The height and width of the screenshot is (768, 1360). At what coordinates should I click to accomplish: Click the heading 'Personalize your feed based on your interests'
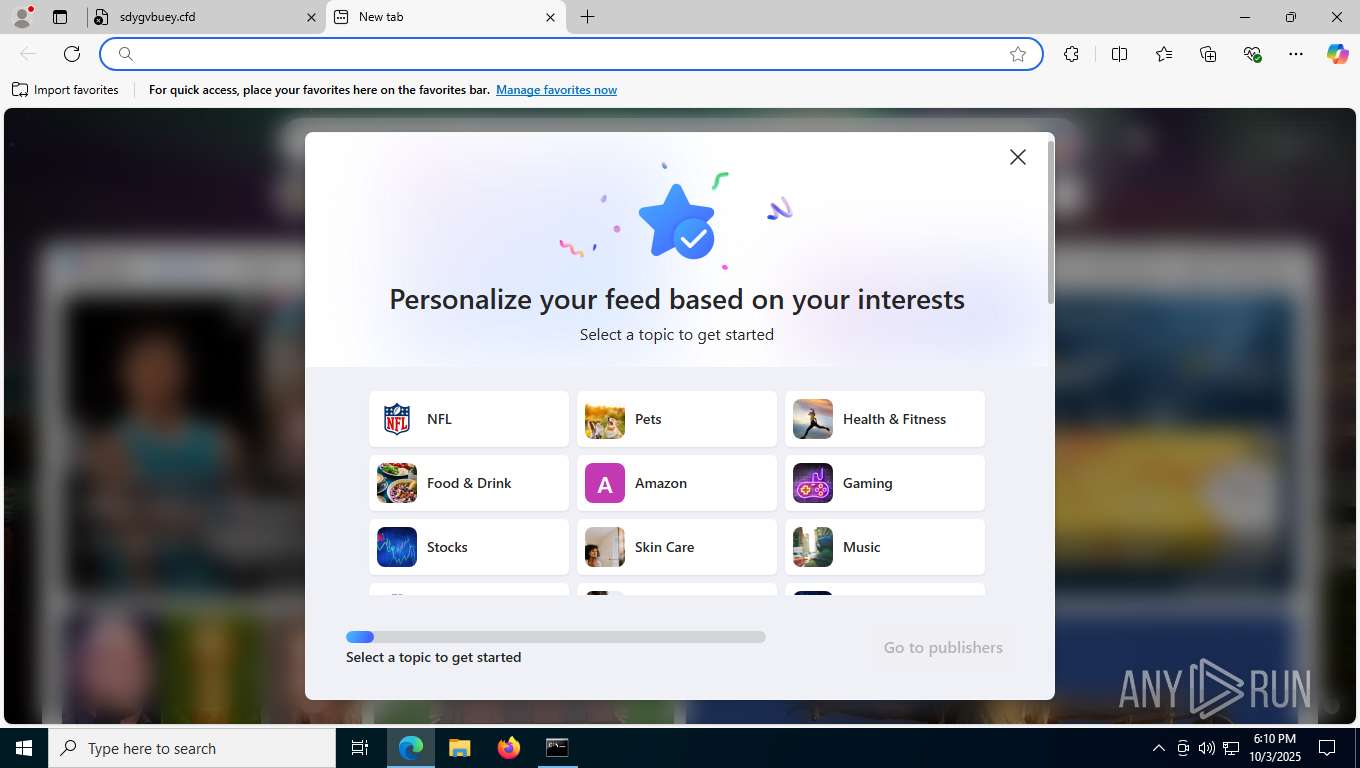[677, 299]
